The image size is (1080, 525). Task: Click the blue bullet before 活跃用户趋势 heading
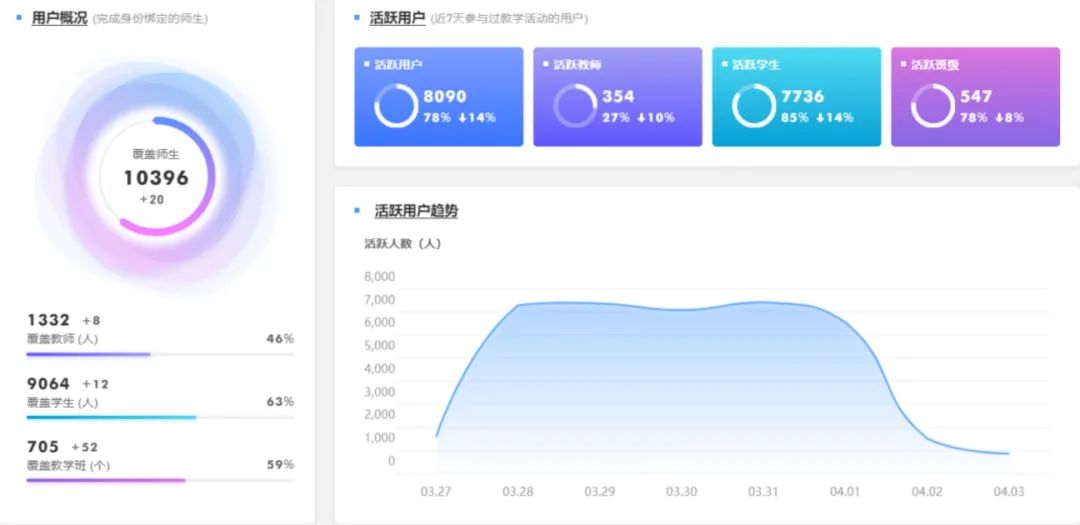[x=357, y=211]
